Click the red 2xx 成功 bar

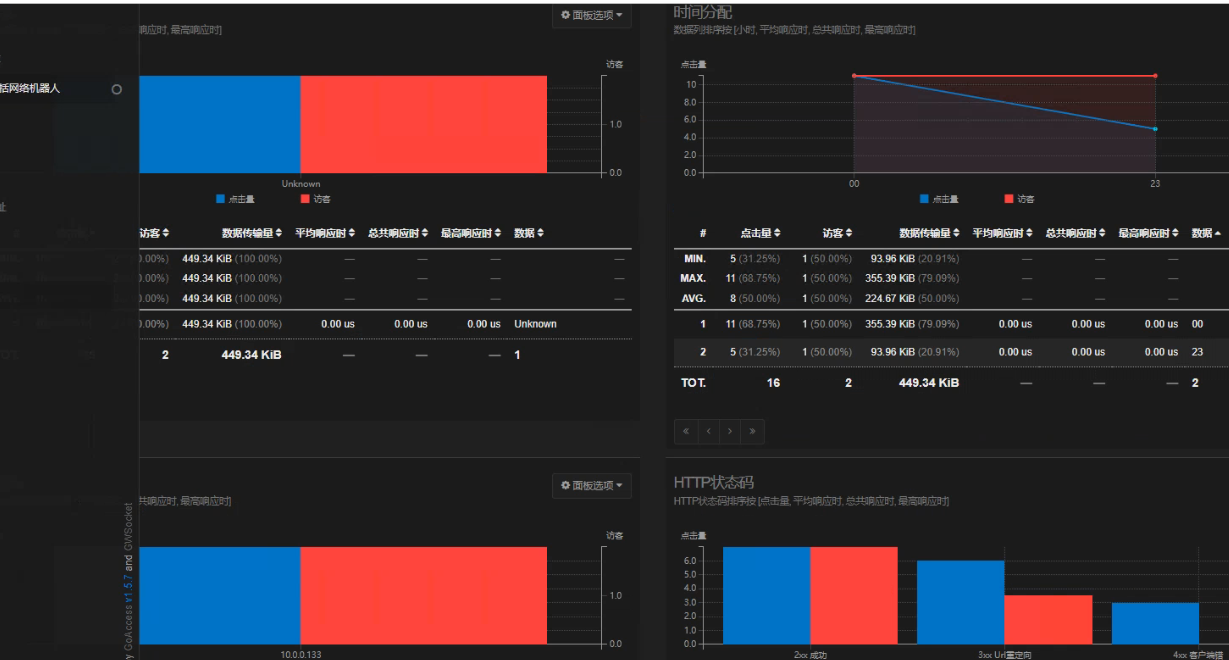[854, 595]
